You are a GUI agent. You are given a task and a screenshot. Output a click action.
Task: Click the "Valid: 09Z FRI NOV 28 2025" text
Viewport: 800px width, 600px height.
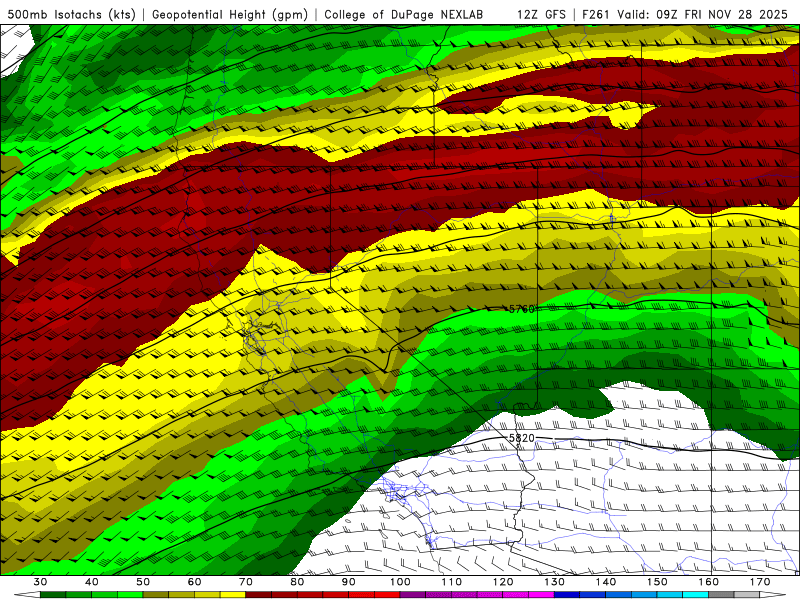[x=703, y=15]
